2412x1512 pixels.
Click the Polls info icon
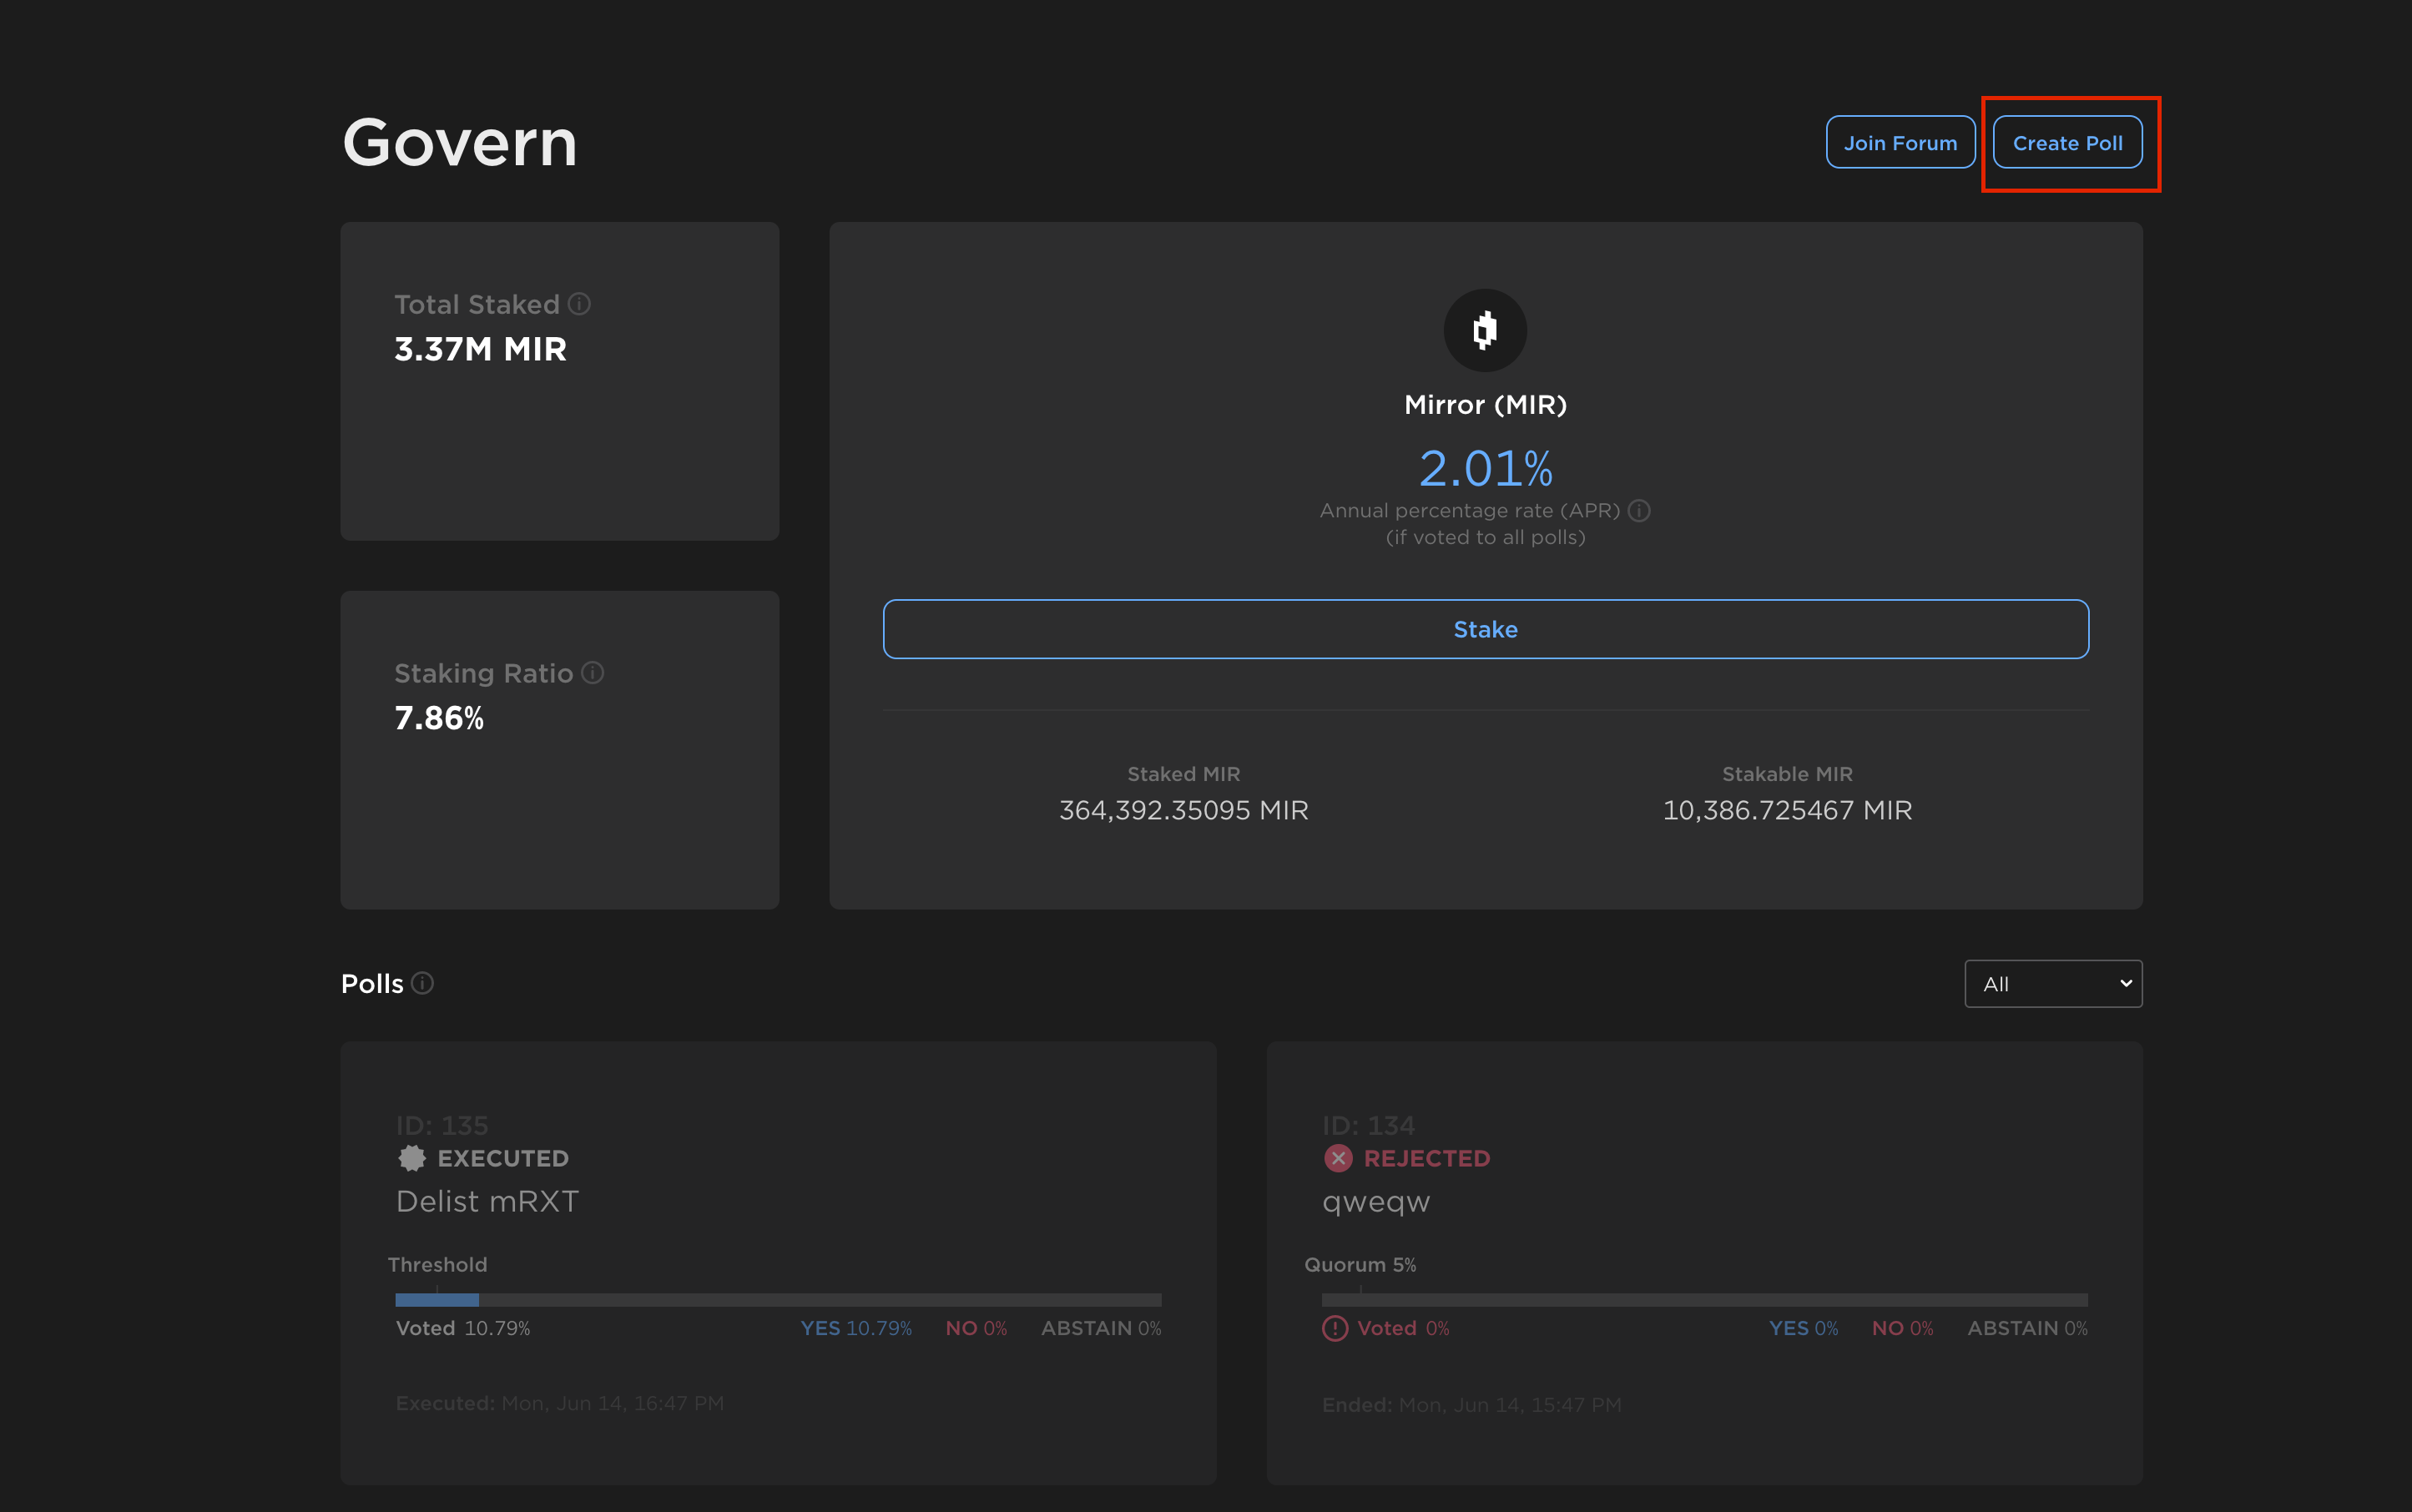point(423,983)
